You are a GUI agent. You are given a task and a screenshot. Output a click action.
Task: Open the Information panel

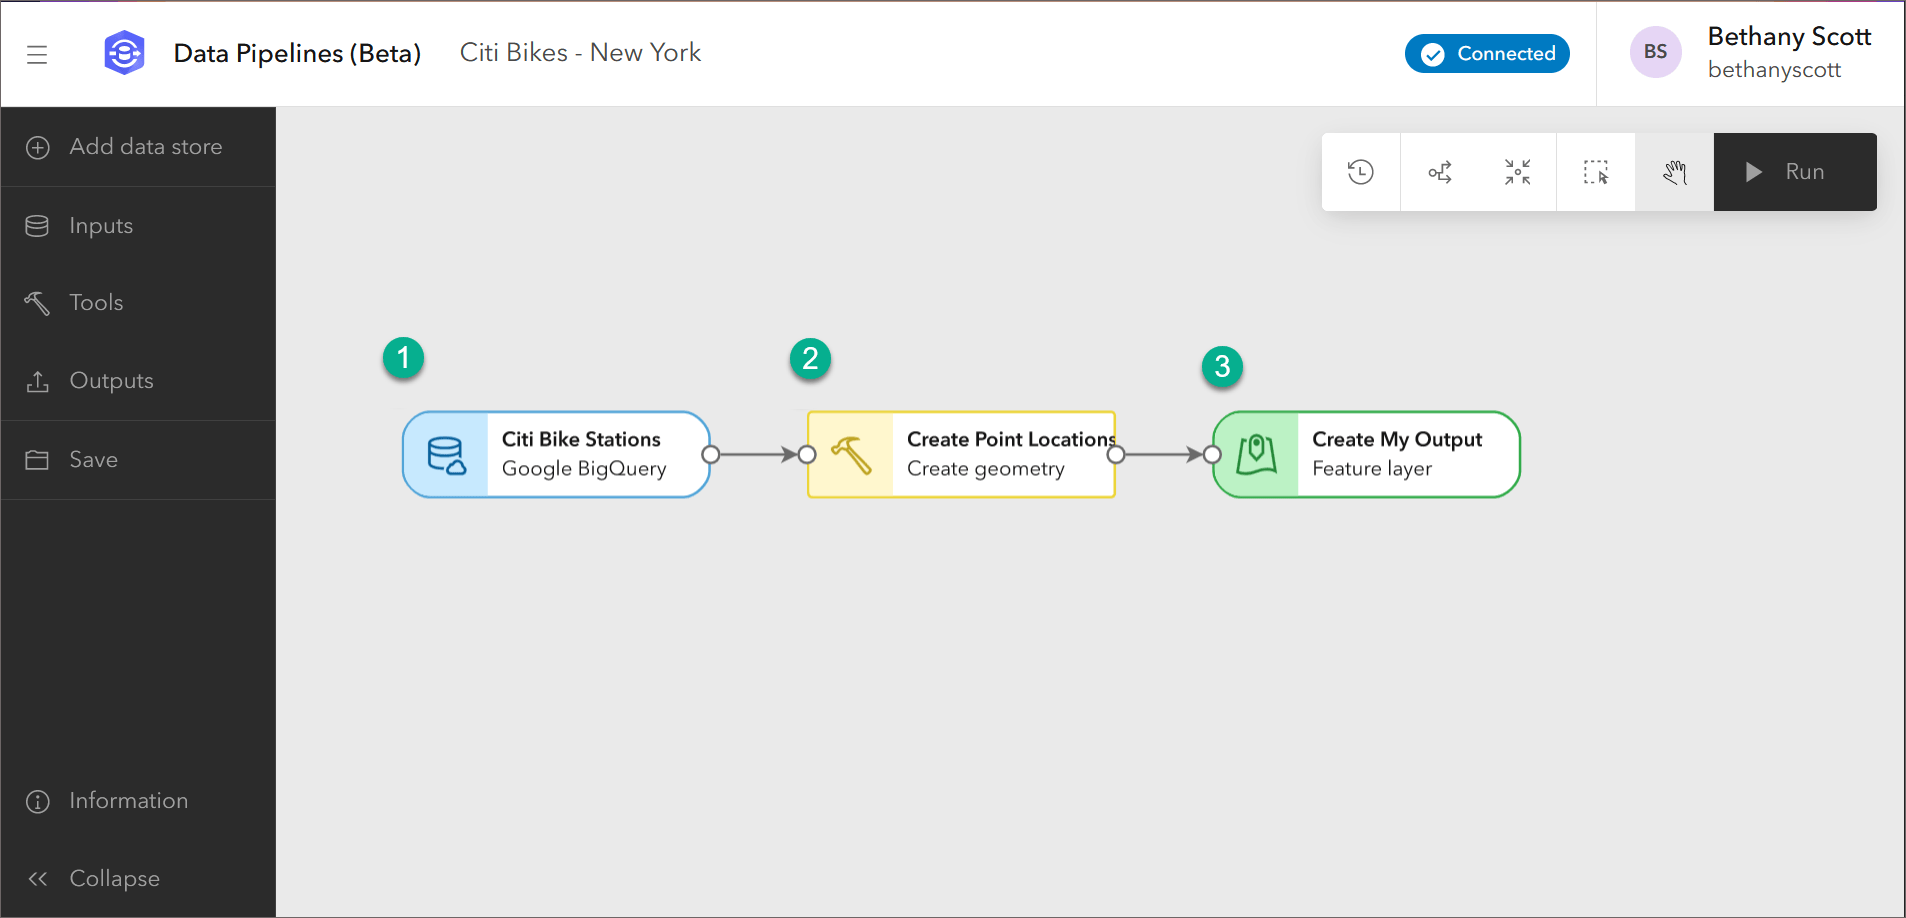(x=128, y=800)
